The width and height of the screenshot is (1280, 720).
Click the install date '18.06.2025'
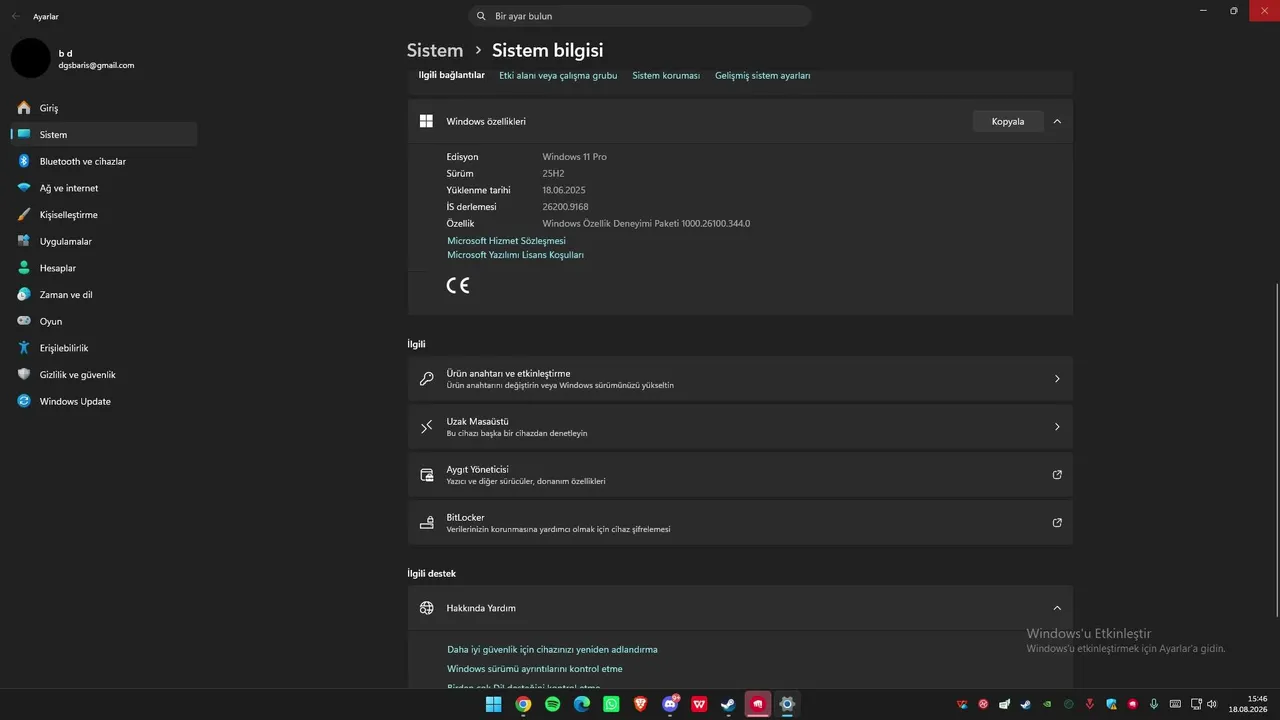[x=564, y=190]
